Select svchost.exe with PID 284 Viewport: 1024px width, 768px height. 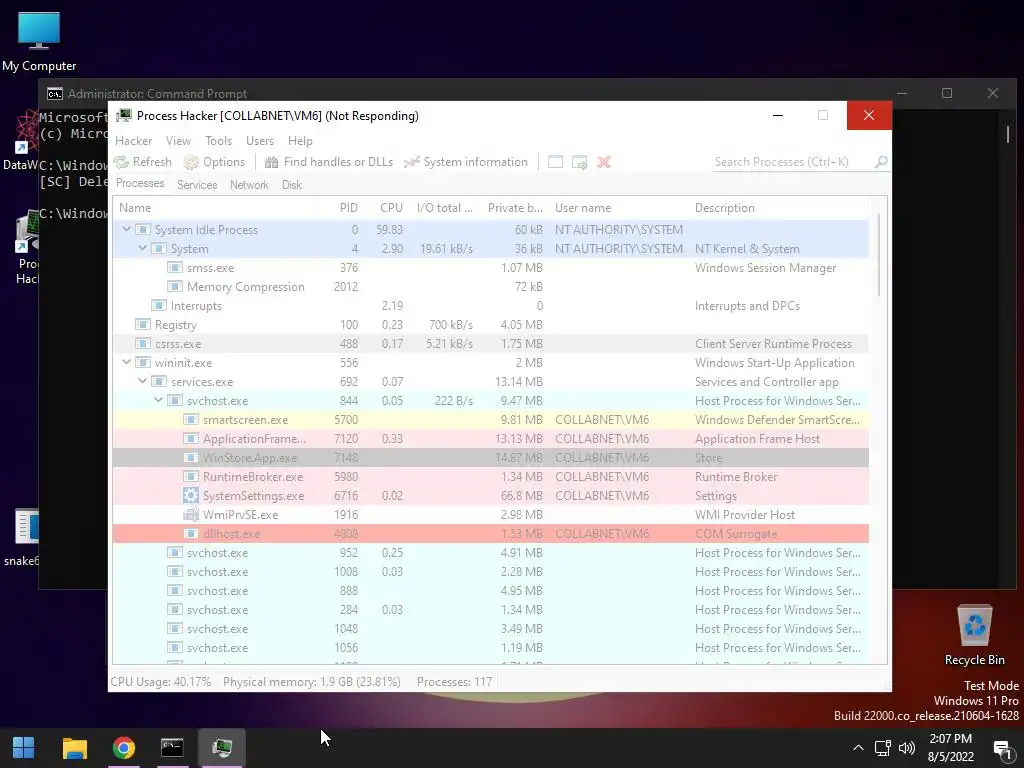pyautogui.click(x=491, y=609)
